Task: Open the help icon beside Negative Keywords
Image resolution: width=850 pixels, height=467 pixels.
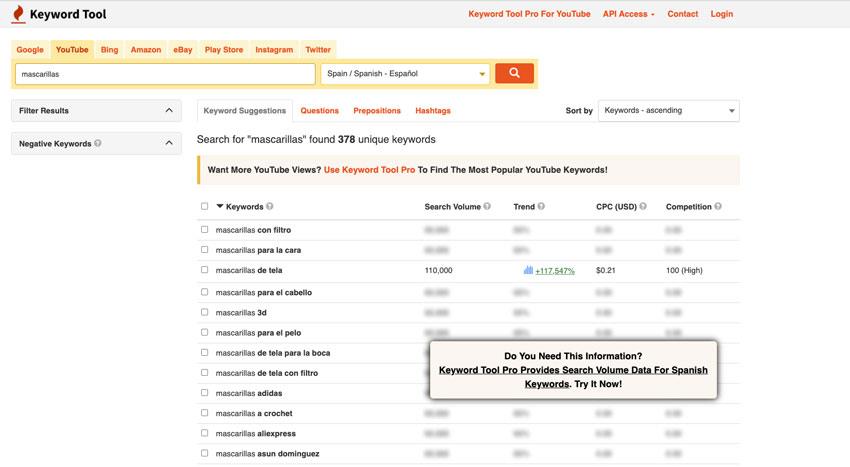Action: click(98, 143)
